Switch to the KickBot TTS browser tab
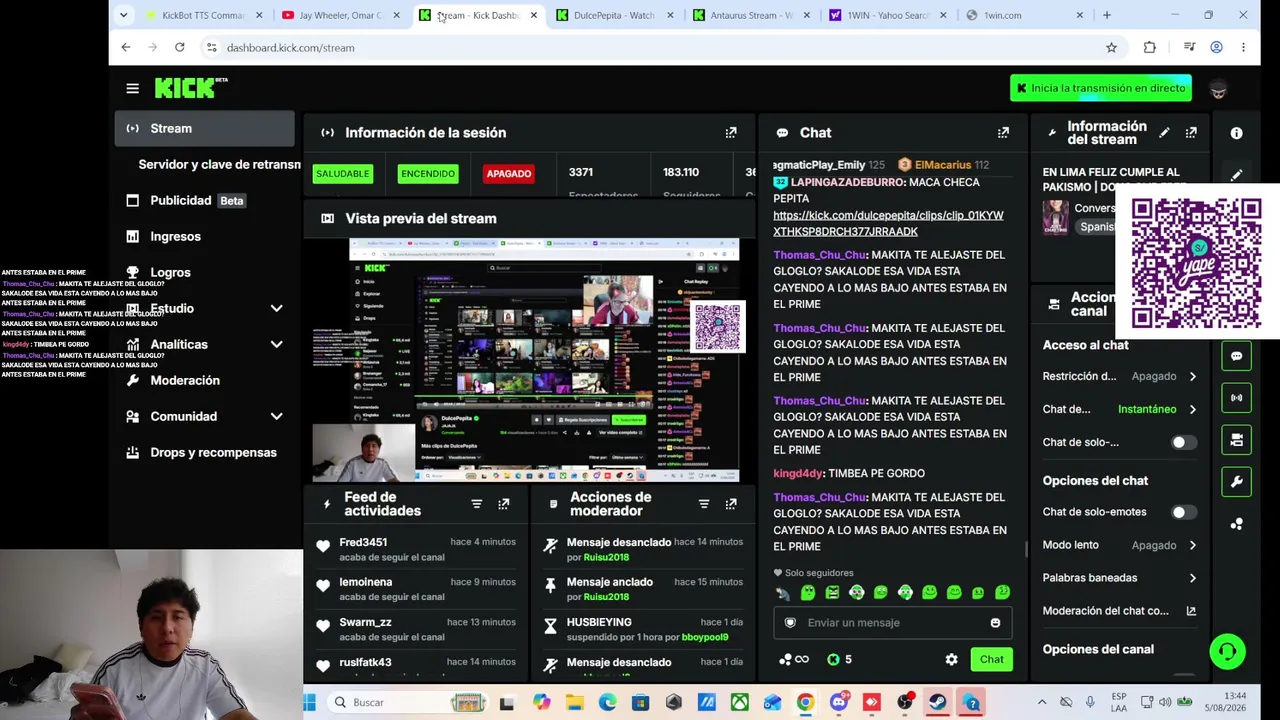Image resolution: width=1280 pixels, height=720 pixels. (203, 15)
